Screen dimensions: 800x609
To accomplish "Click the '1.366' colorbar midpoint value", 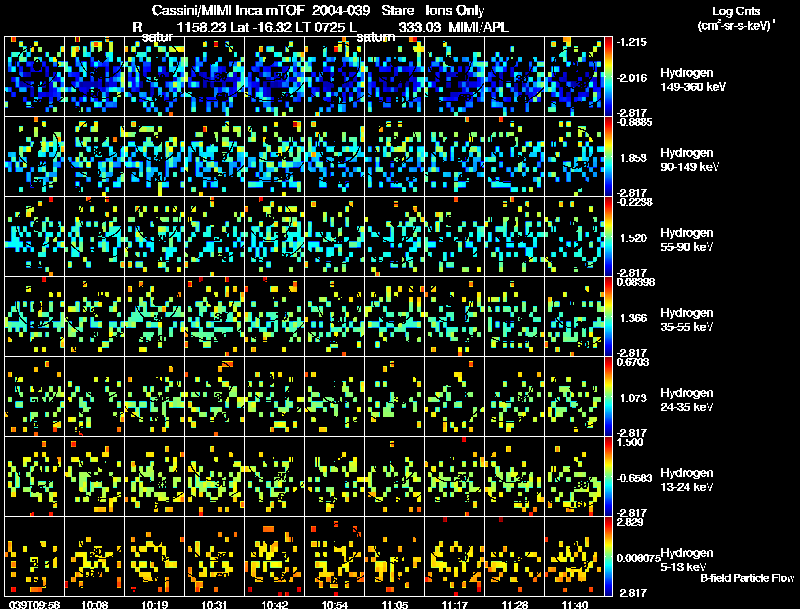I will click(633, 318).
